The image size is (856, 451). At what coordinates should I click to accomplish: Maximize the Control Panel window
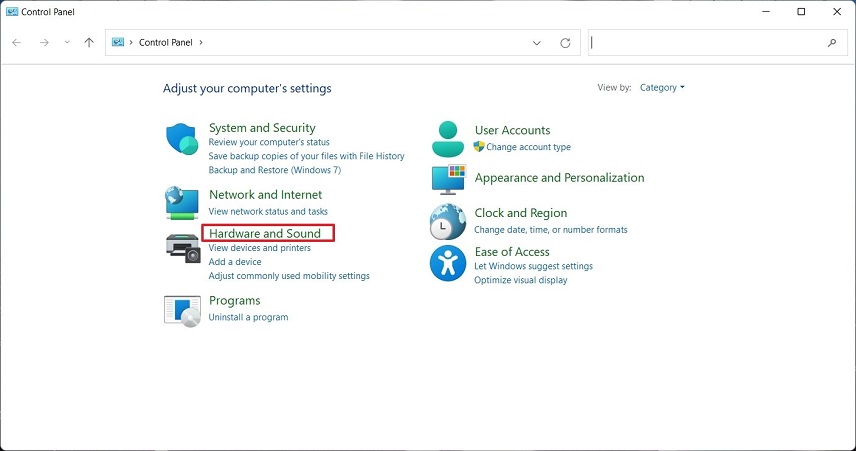[801, 11]
